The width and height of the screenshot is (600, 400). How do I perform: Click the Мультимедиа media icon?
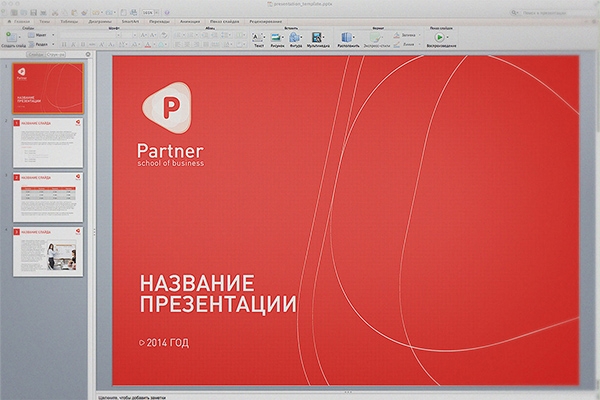[316, 37]
